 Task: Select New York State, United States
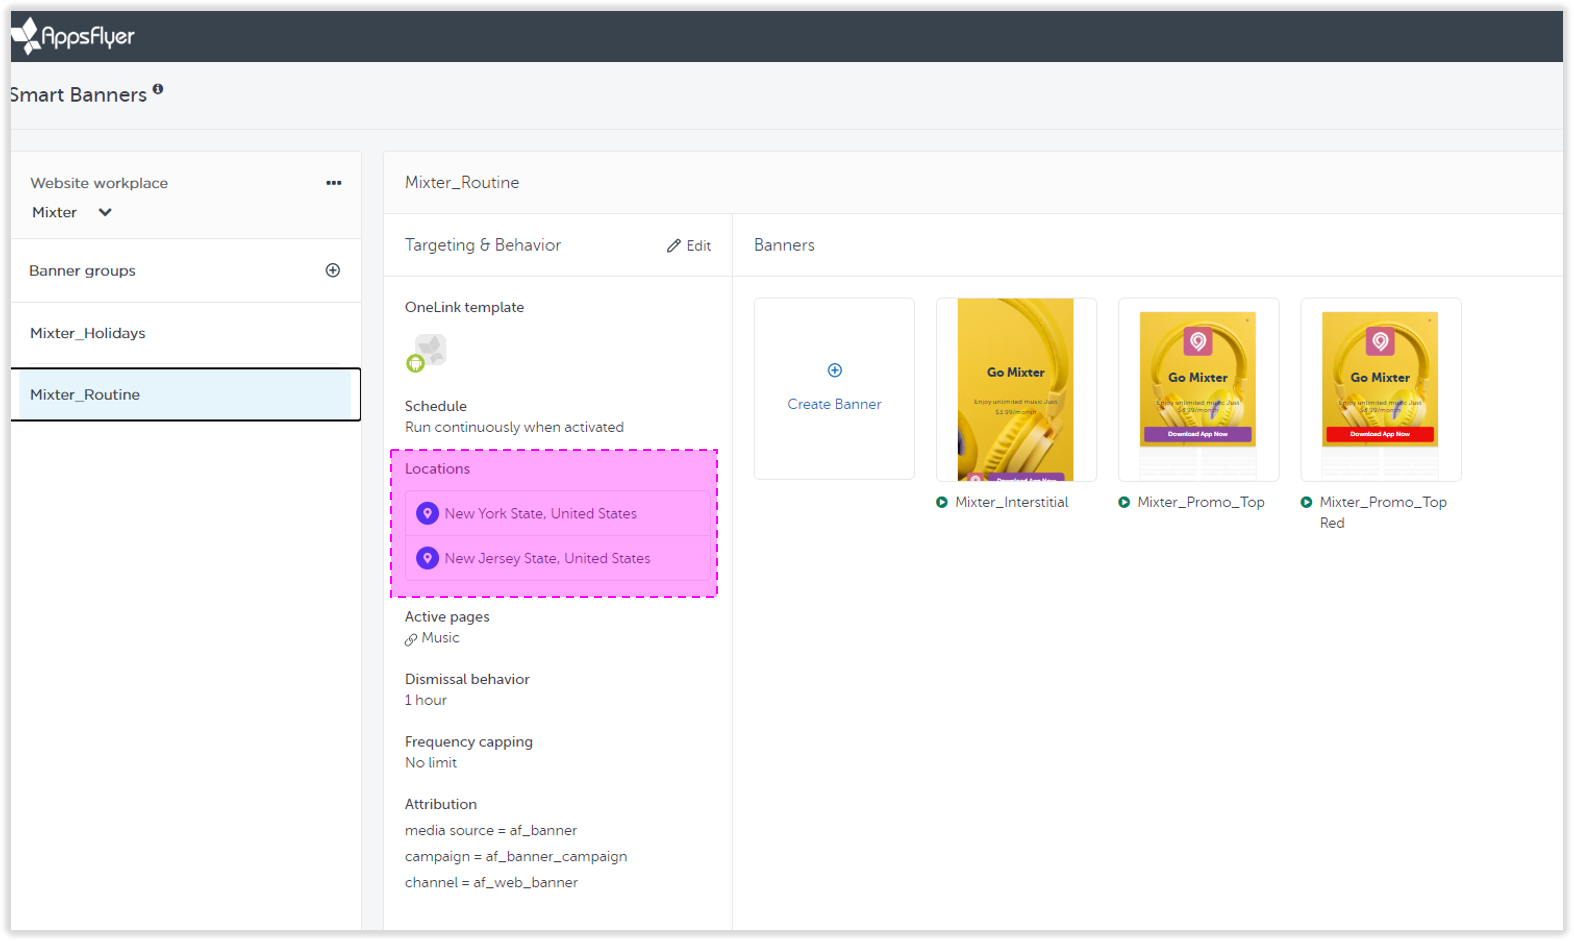(558, 513)
